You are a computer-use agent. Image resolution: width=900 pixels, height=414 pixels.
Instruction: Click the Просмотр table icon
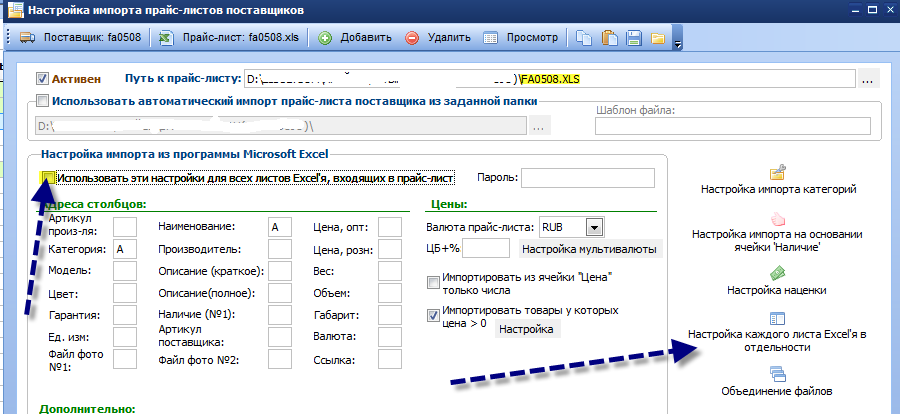[491, 38]
